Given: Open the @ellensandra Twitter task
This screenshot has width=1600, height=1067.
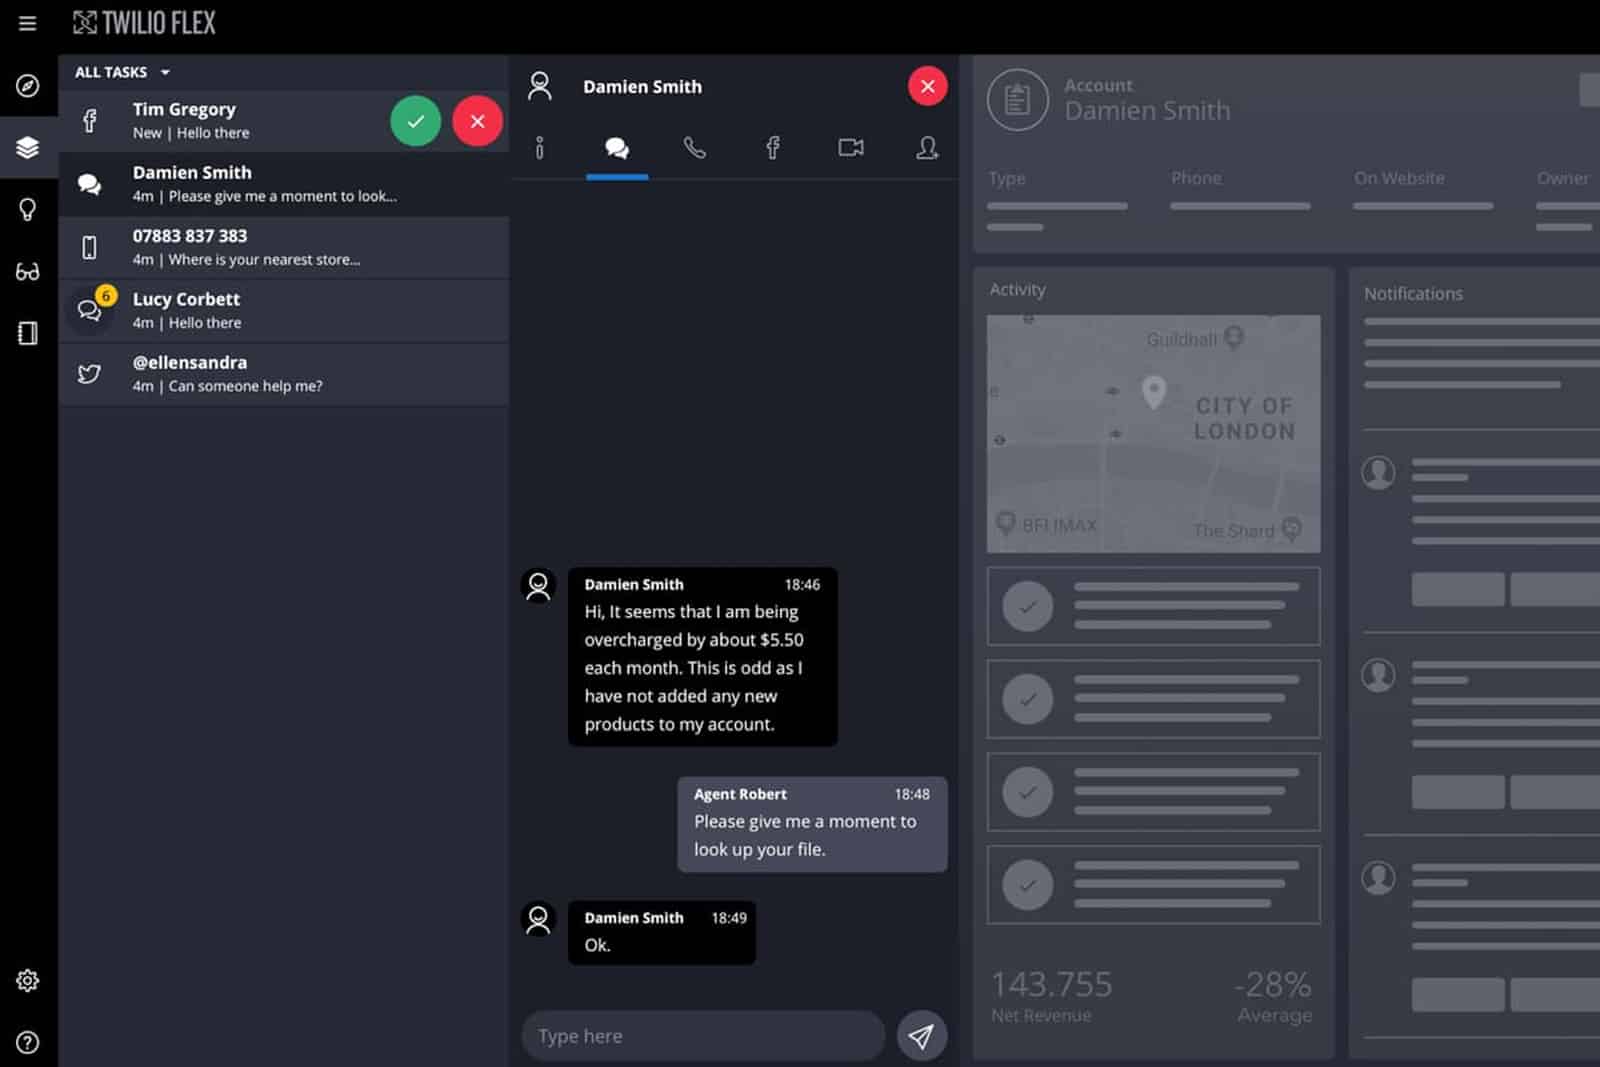Looking at the screenshot, I should (284, 373).
